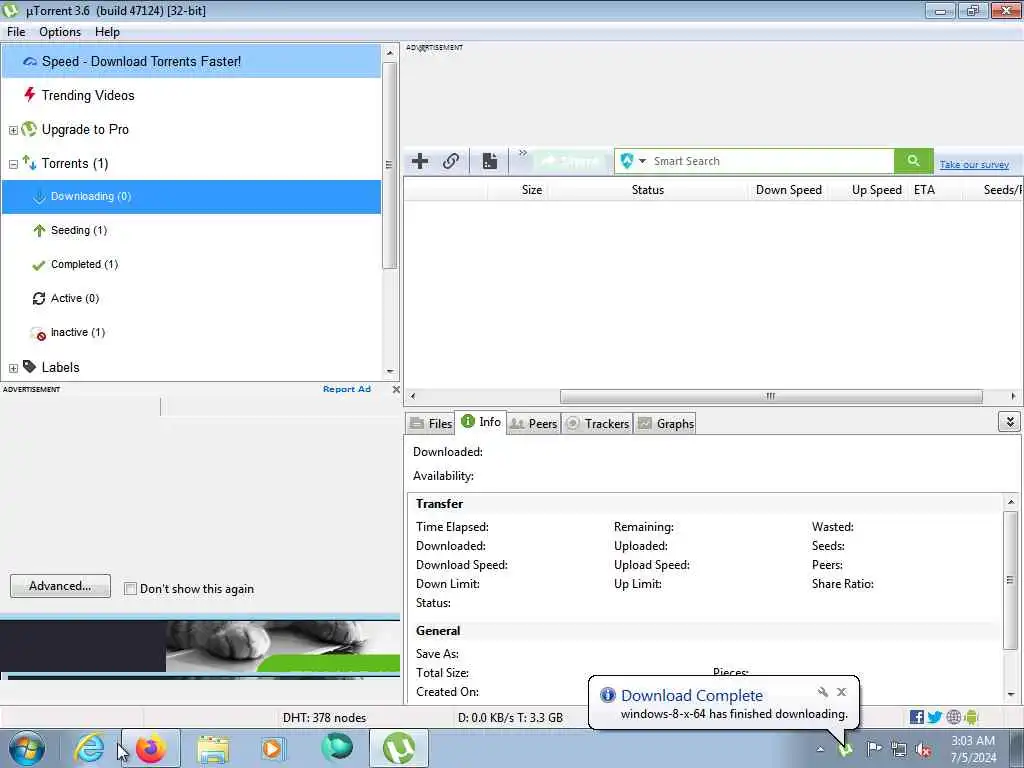Viewport: 1024px width, 768px height.
Task: Click the sidebar scroll up arrow
Action: [390, 53]
